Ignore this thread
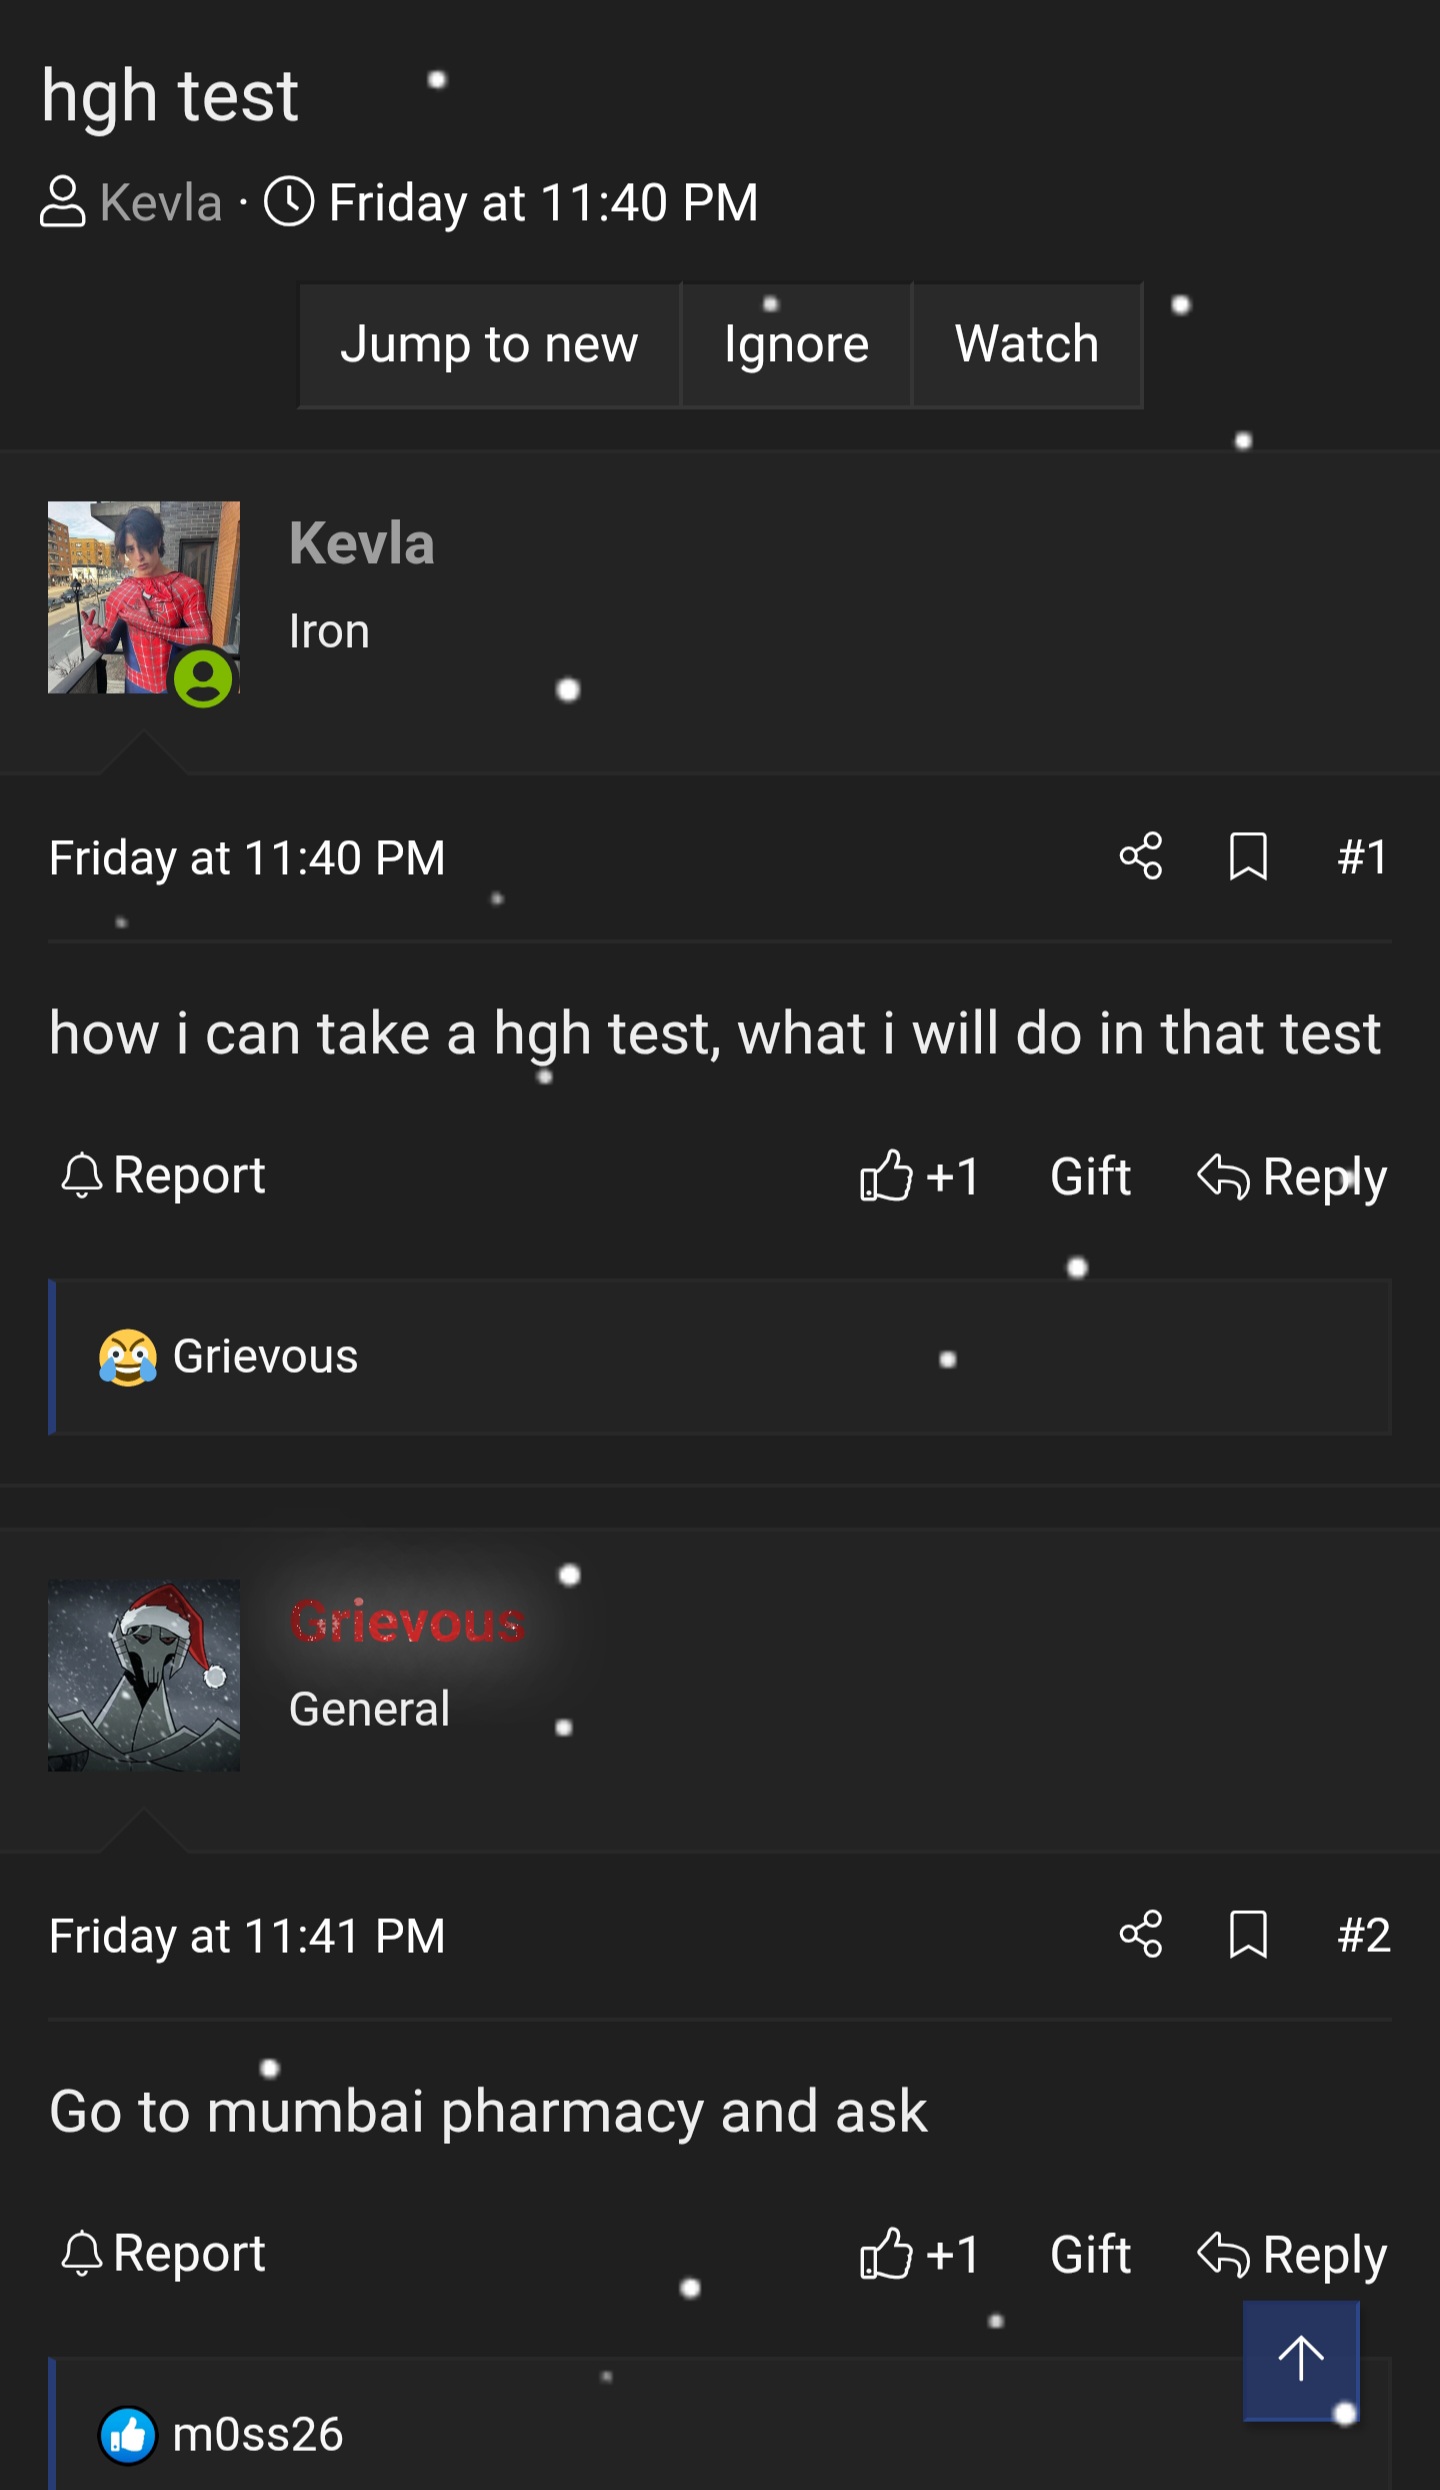The width and height of the screenshot is (1440, 2490). click(x=796, y=345)
